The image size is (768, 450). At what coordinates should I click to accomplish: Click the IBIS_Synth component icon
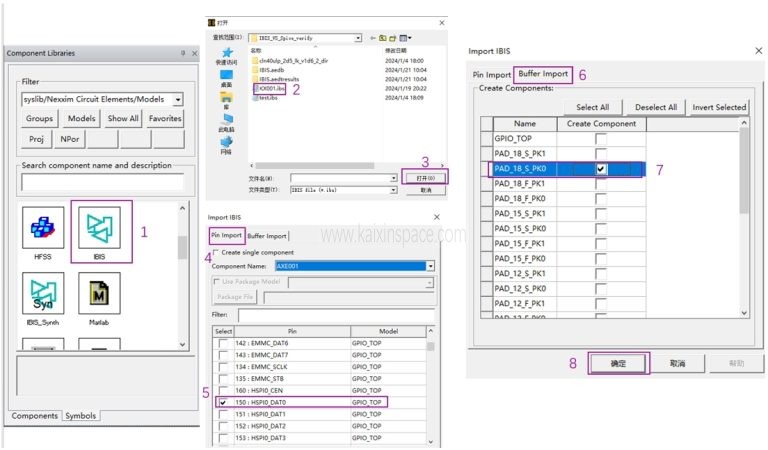click(x=42, y=299)
